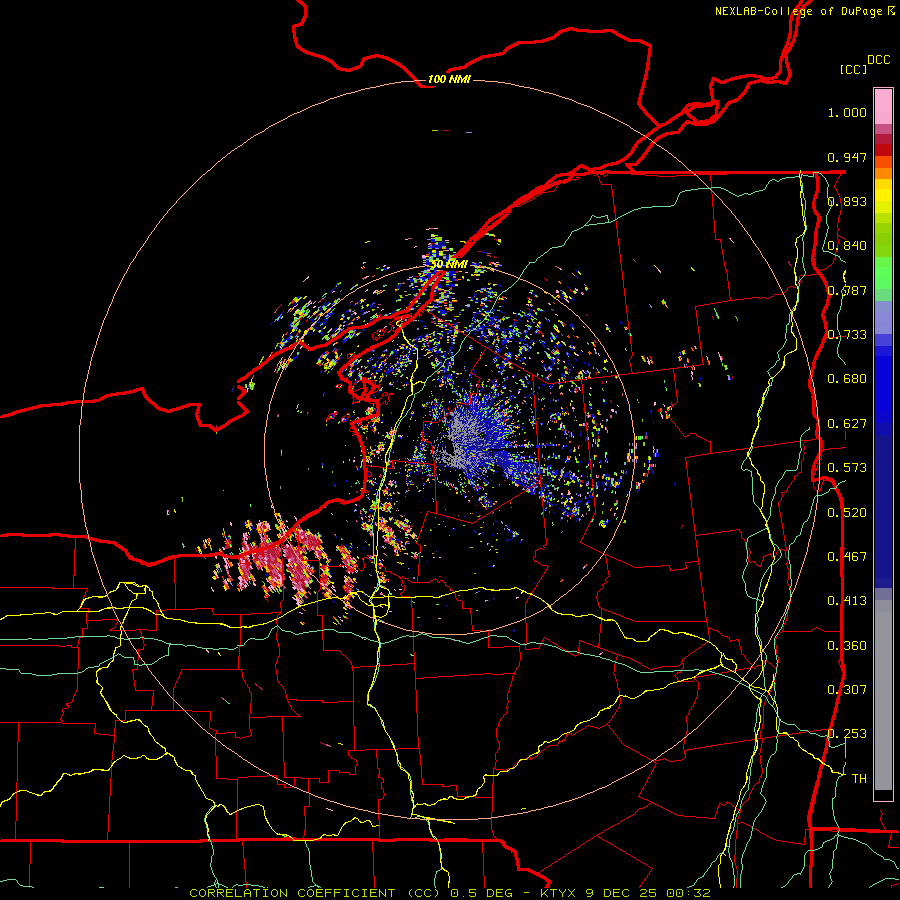Click the 9 DEC 25 00:32 timestamp

(647, 893)
